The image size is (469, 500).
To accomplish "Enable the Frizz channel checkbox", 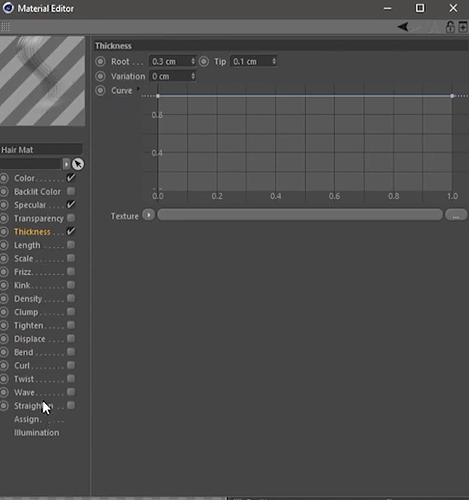I will 71,272.
